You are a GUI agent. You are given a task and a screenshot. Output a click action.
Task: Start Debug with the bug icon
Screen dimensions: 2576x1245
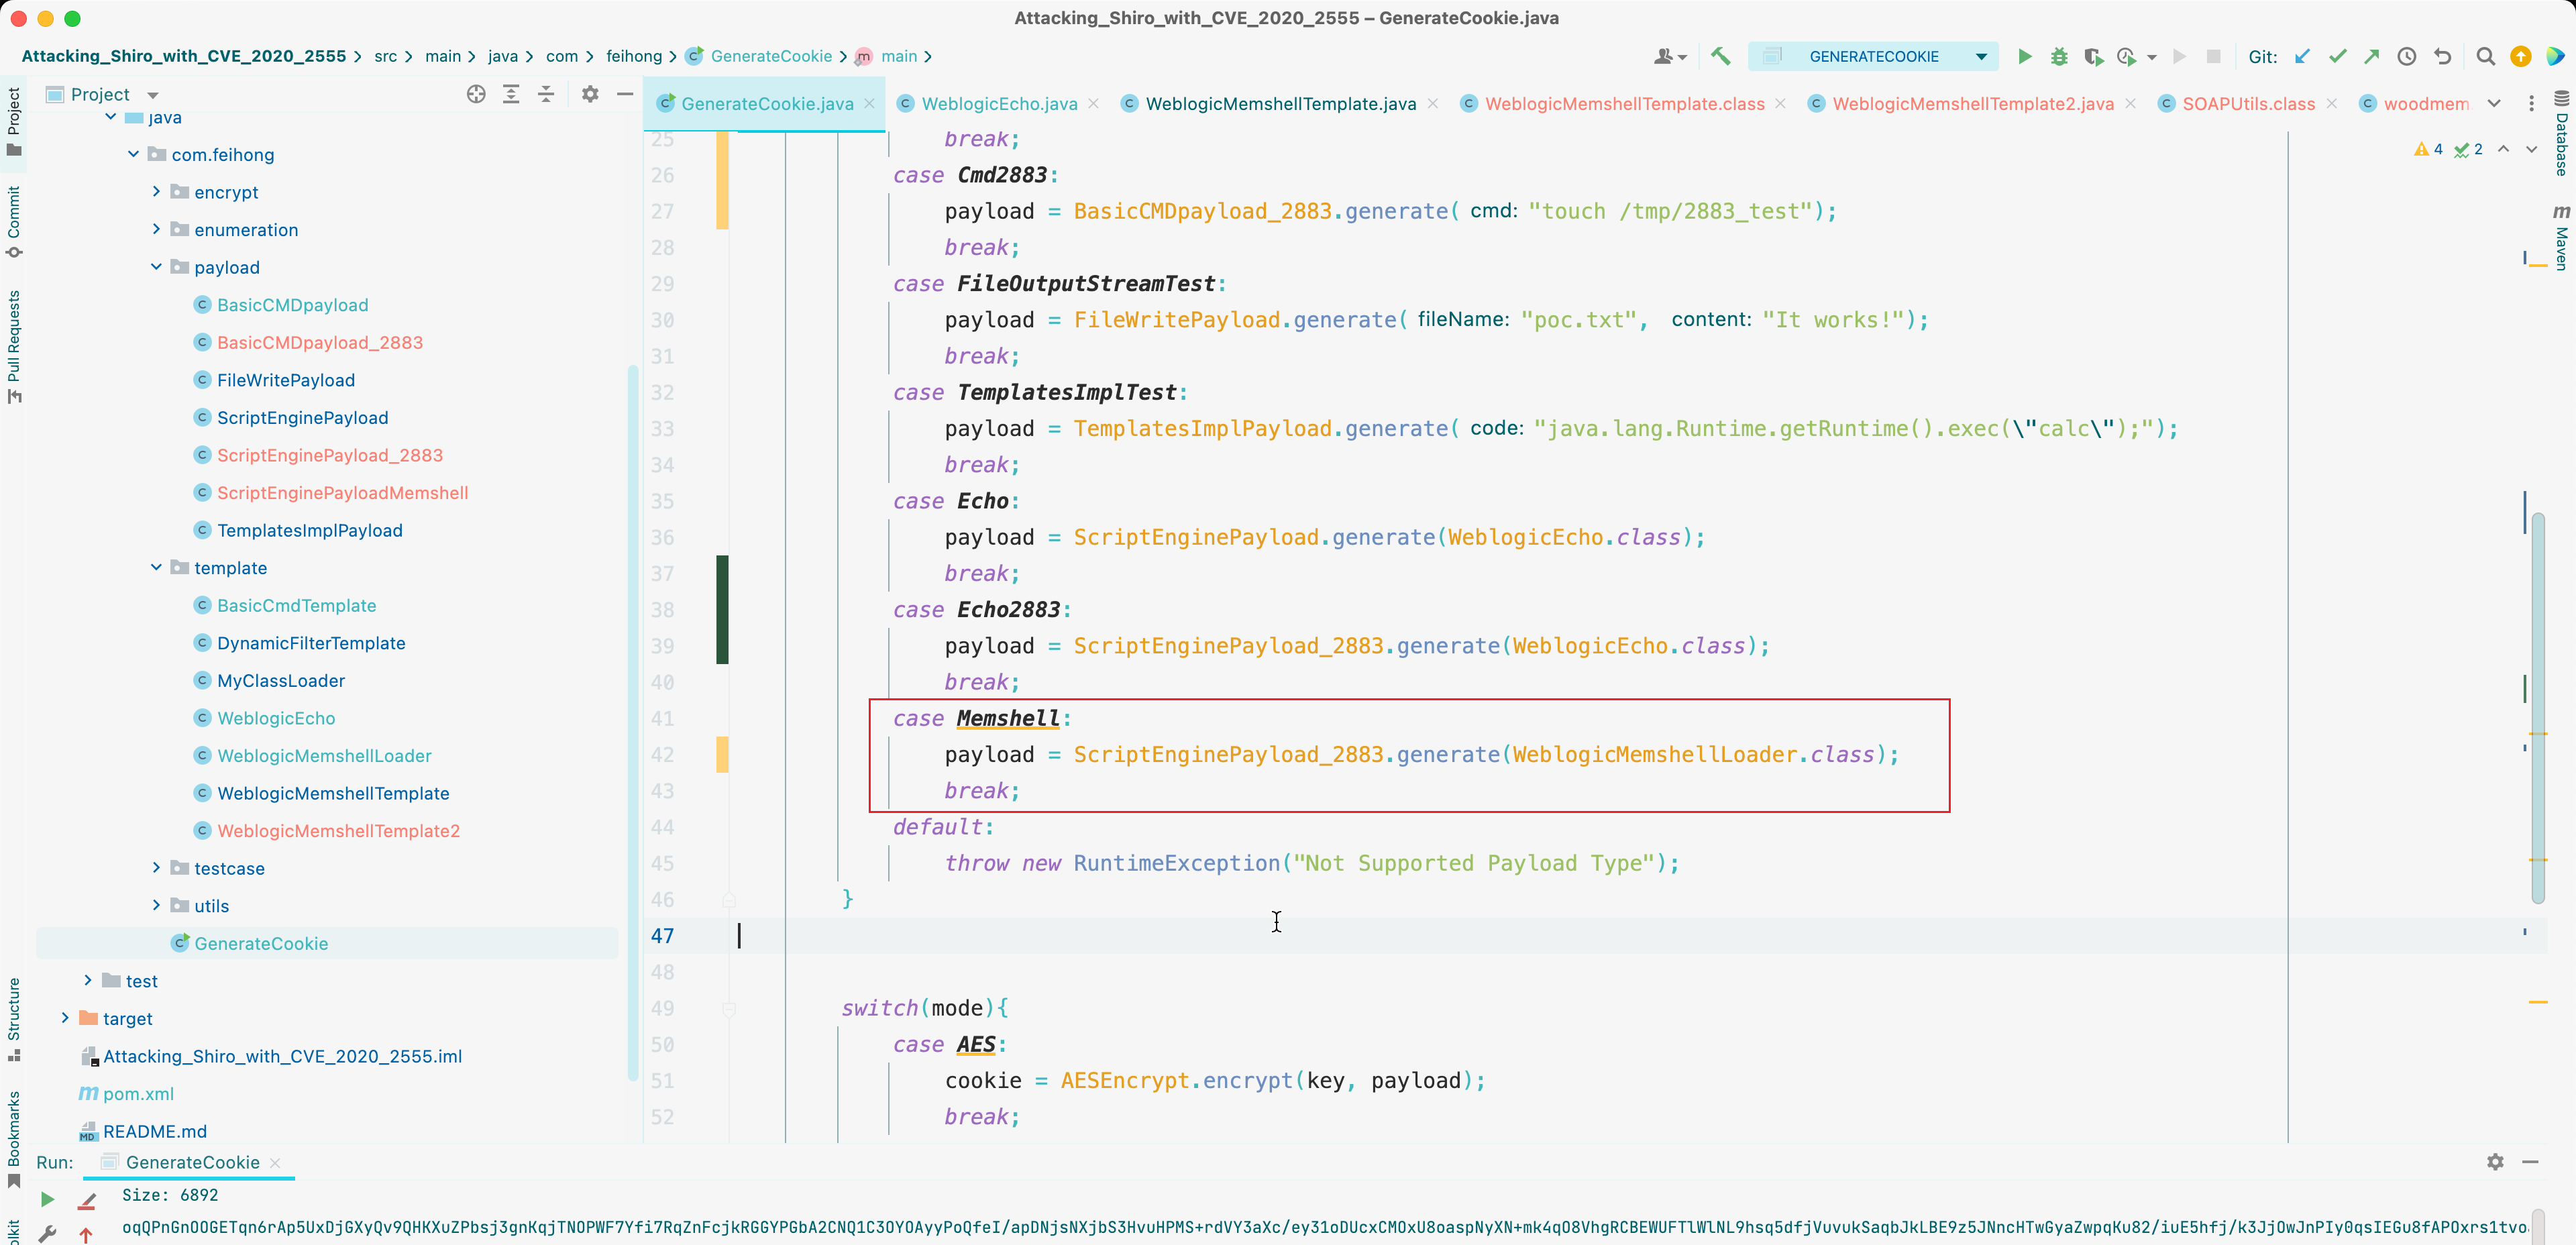2058,56
